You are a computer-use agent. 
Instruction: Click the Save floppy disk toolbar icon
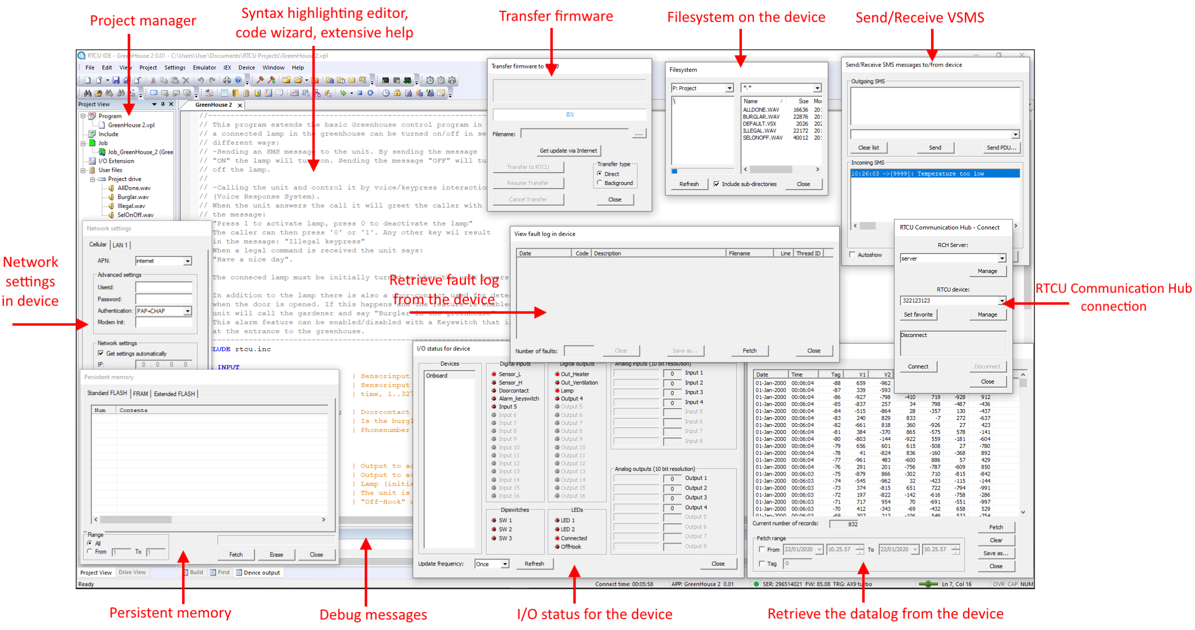pos(116,80)
